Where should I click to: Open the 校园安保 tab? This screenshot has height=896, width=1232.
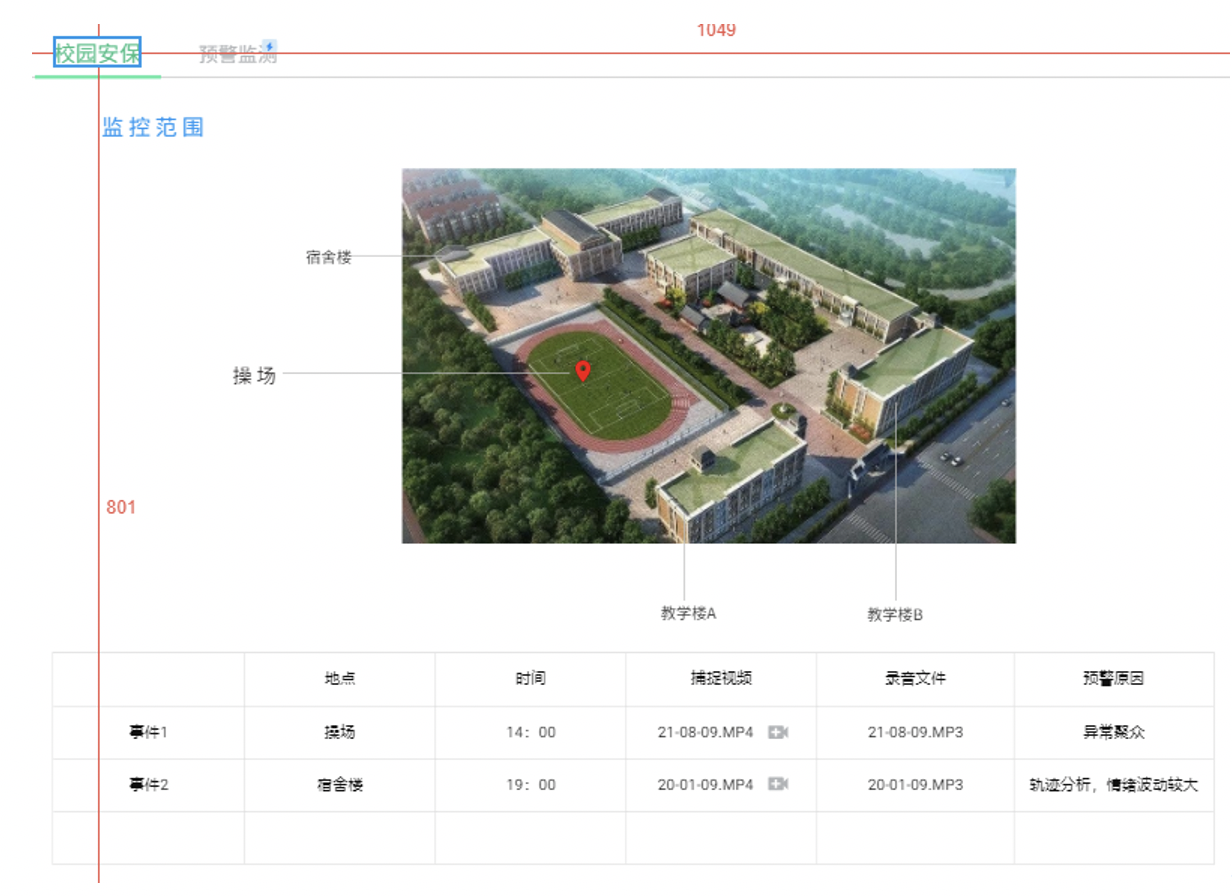pos(97,53)
